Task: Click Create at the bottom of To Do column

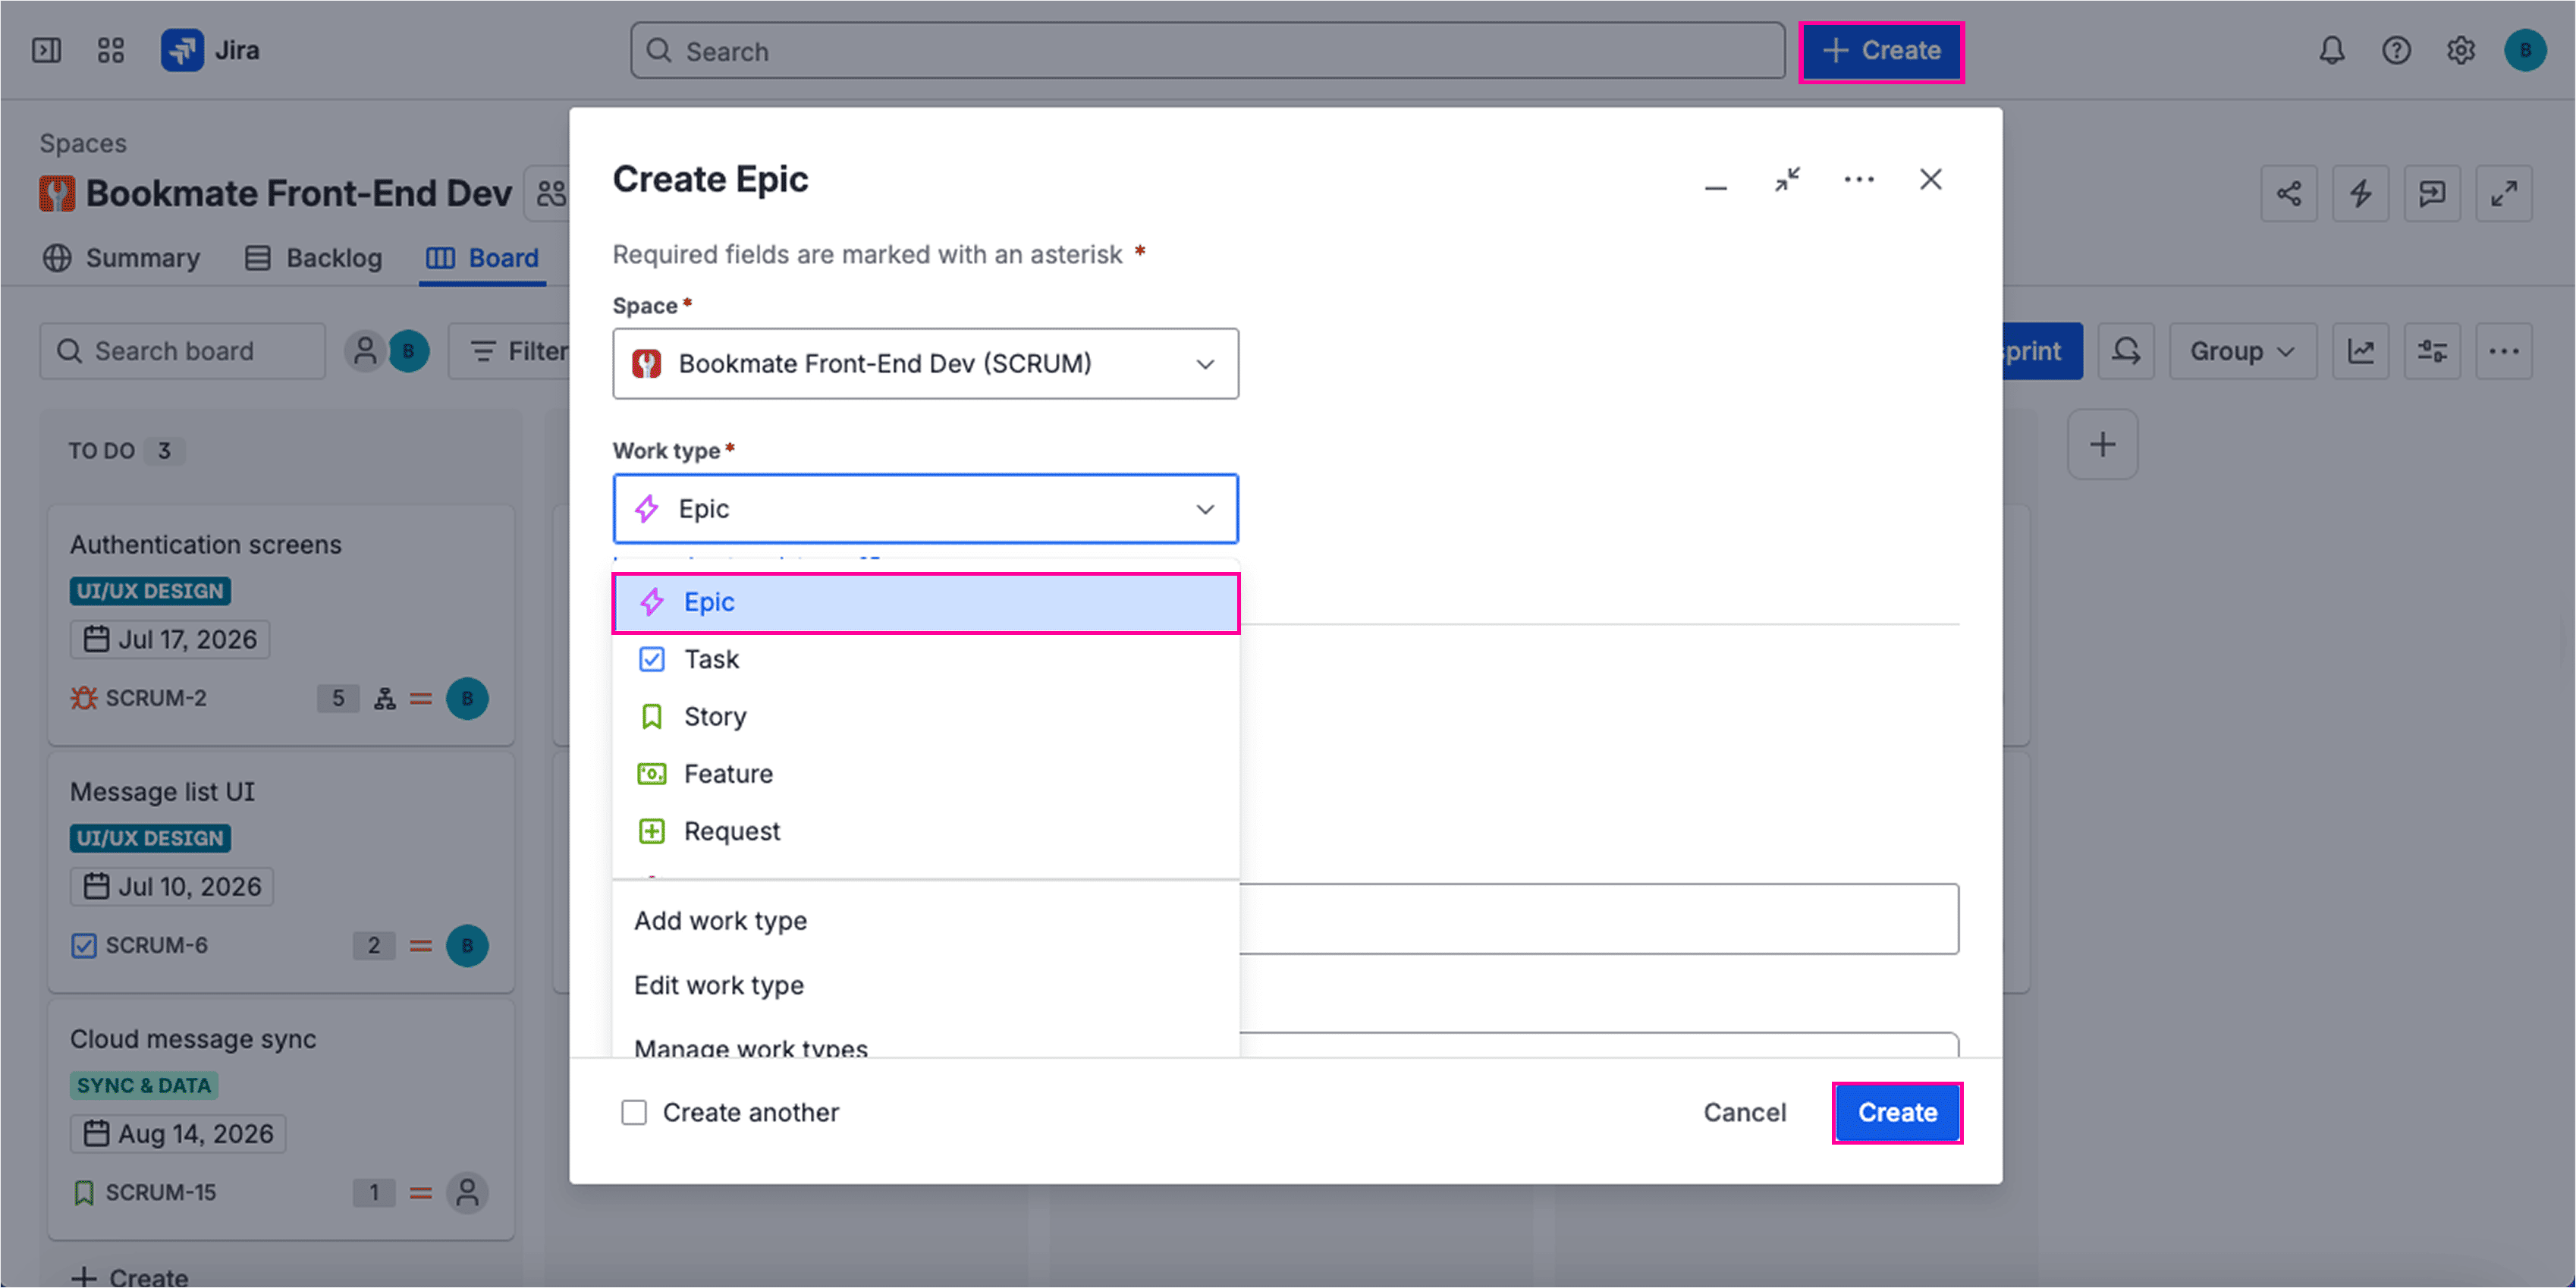Action: (129, 1277)
